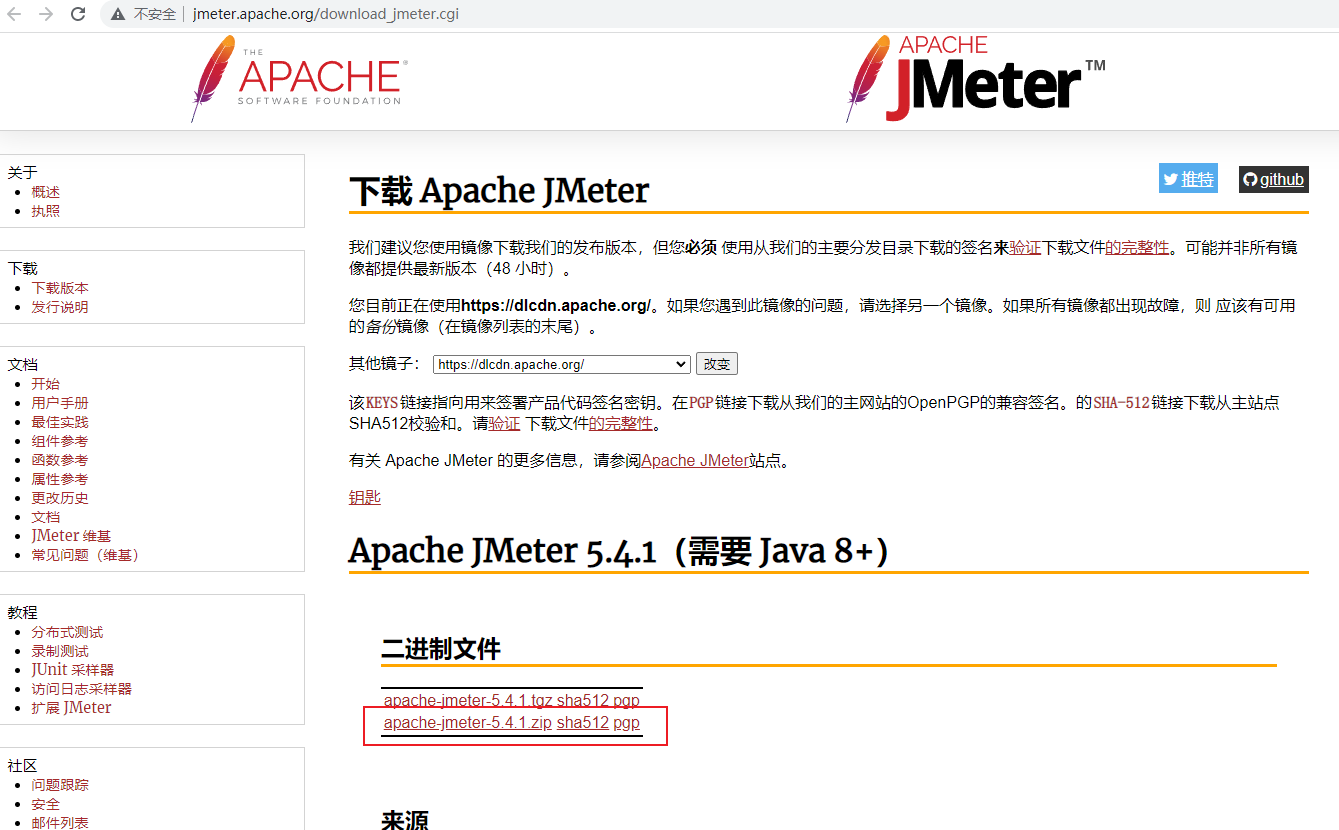Screen dimensions: 1339x830
Task: Click the 验证 link in the first paragraph
Action: click(1025, 247)
